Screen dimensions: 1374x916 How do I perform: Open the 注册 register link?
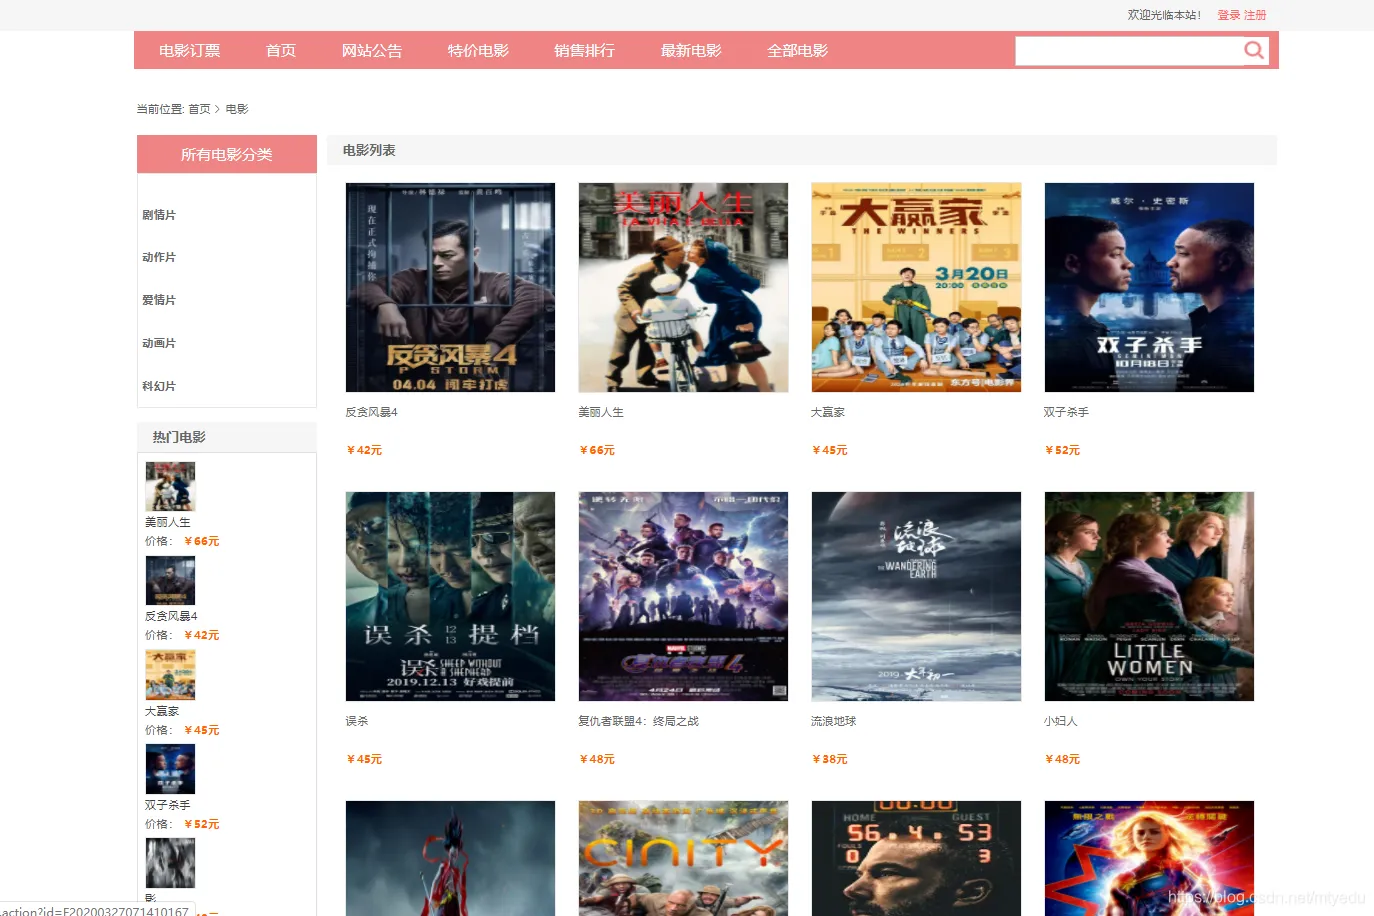click(x=1255, y=15)
